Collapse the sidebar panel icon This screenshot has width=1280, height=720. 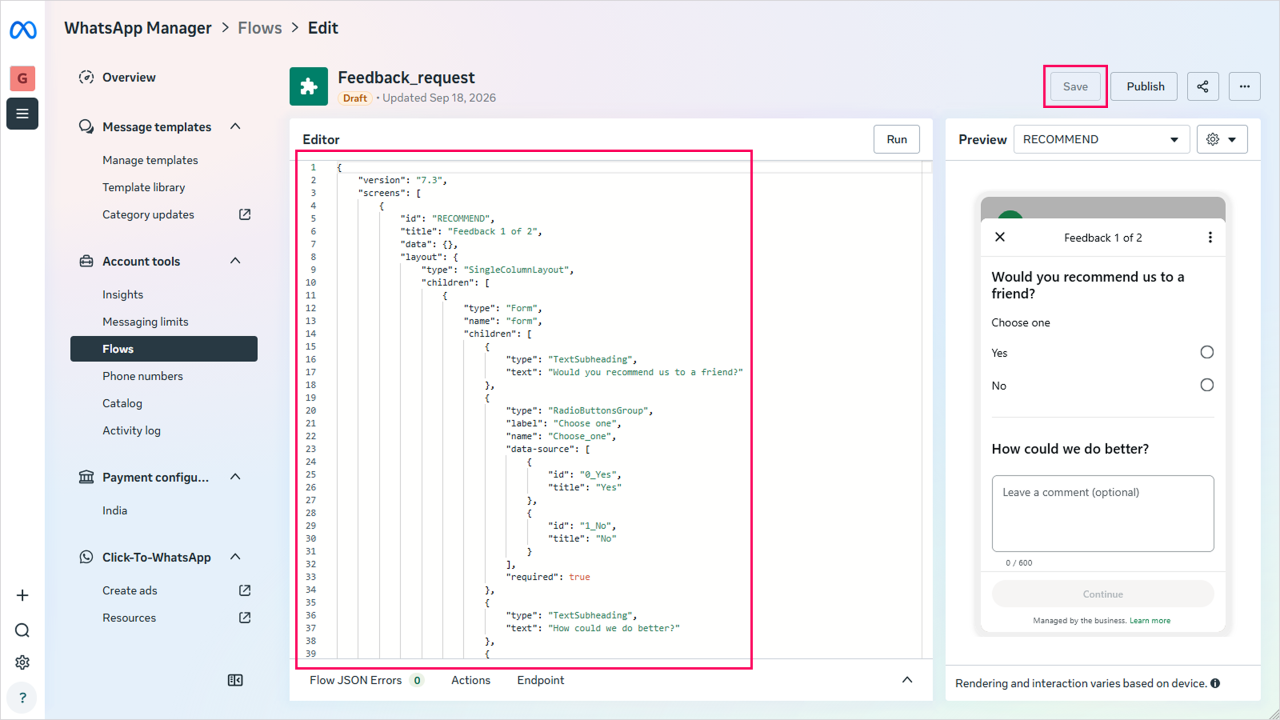(235, 680)
